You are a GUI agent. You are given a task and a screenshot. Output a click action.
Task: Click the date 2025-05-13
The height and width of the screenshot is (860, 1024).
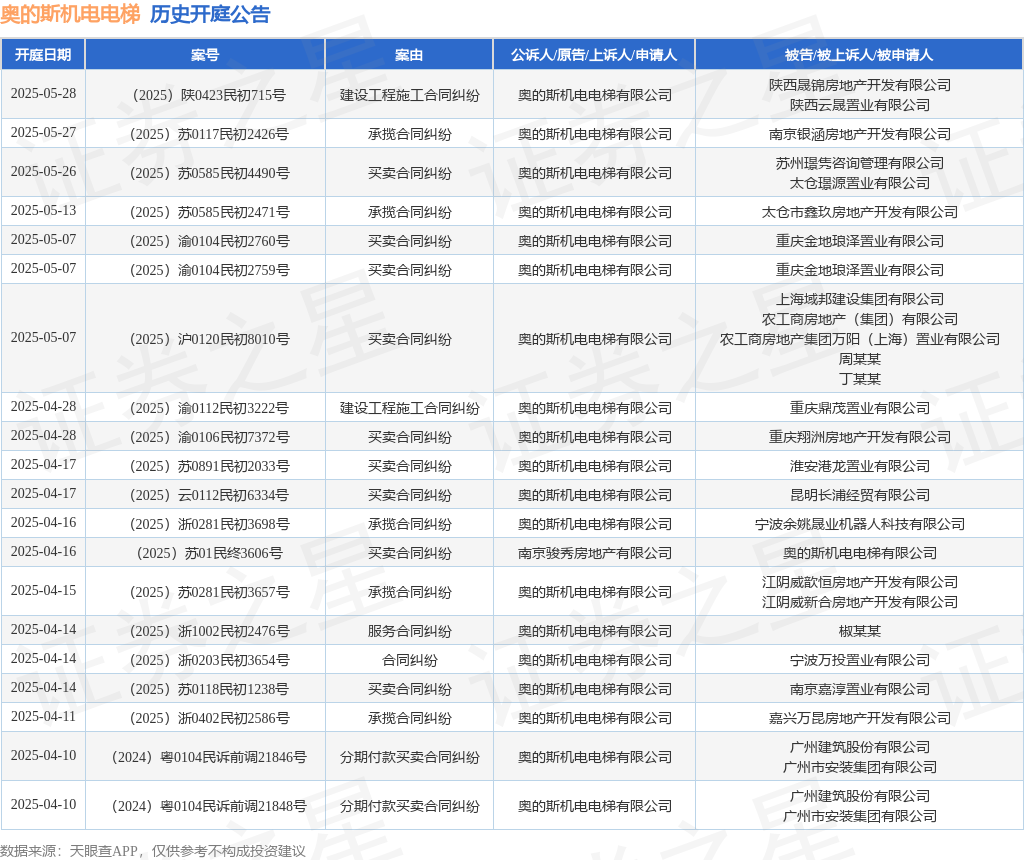pos(43,210)
